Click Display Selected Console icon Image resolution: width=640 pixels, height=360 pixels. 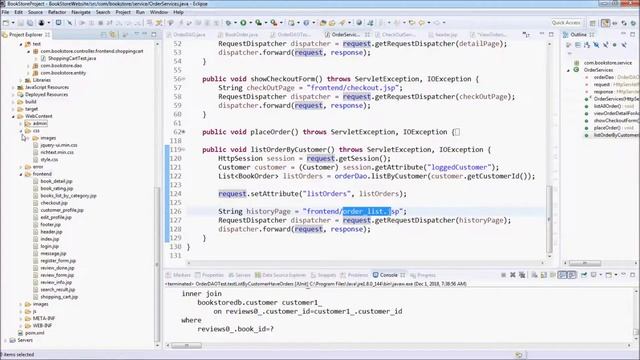(594, 275)
